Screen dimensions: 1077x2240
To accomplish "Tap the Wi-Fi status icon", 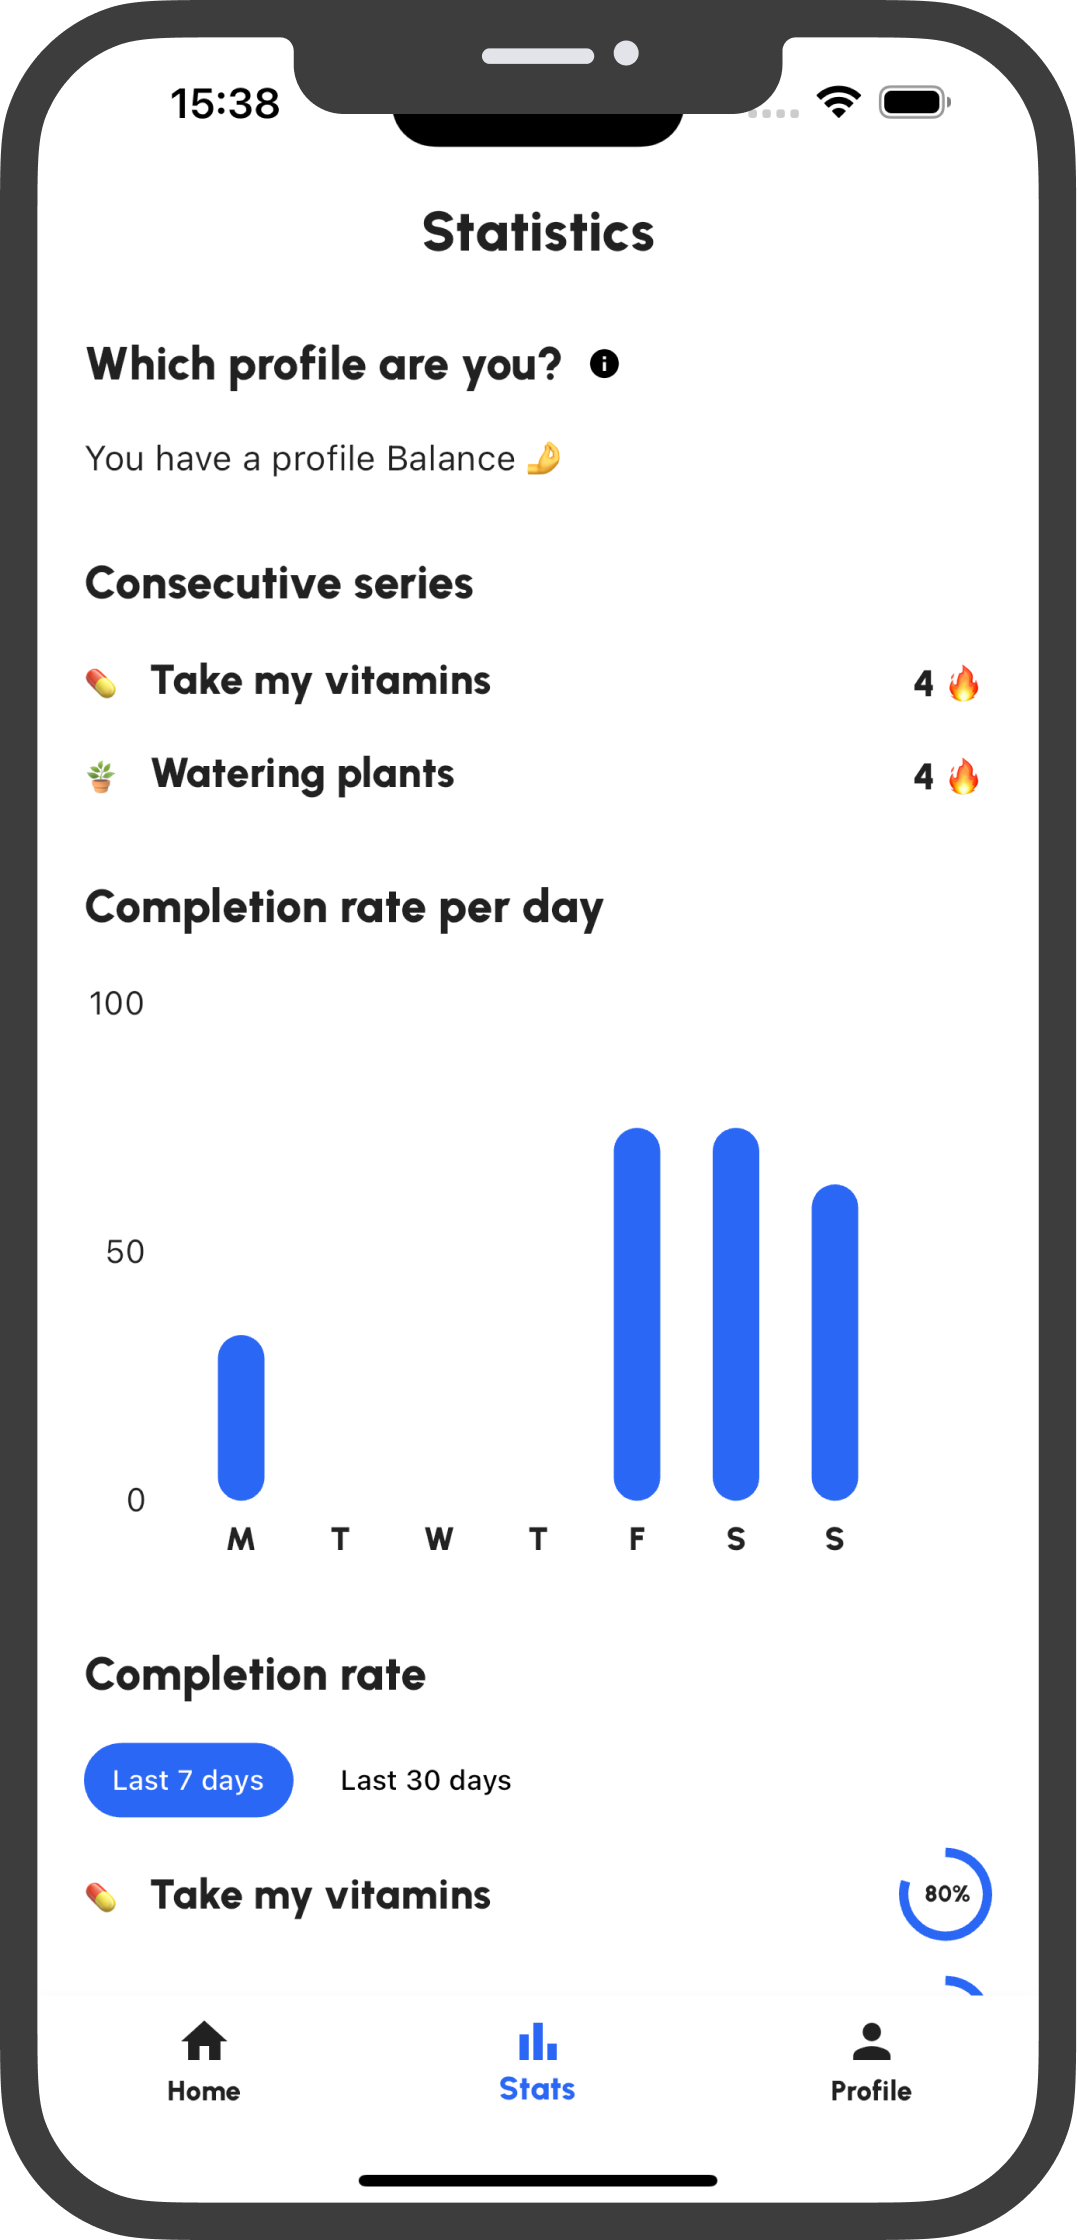I will tap(839, 102).
